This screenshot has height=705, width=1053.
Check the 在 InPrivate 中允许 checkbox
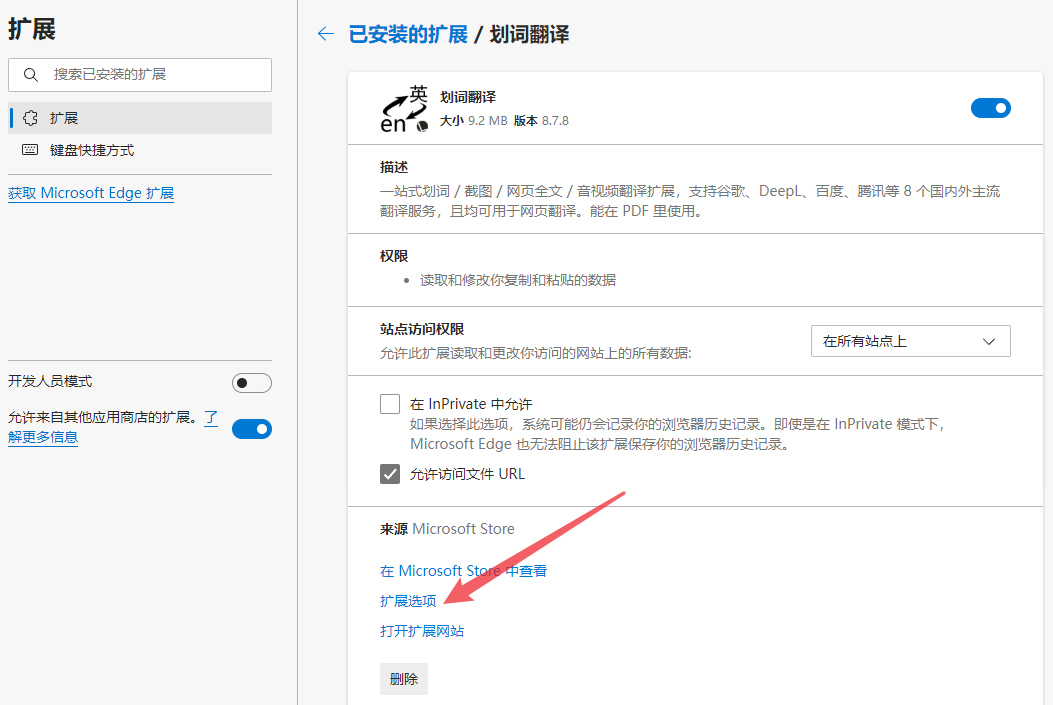[390, 404]
